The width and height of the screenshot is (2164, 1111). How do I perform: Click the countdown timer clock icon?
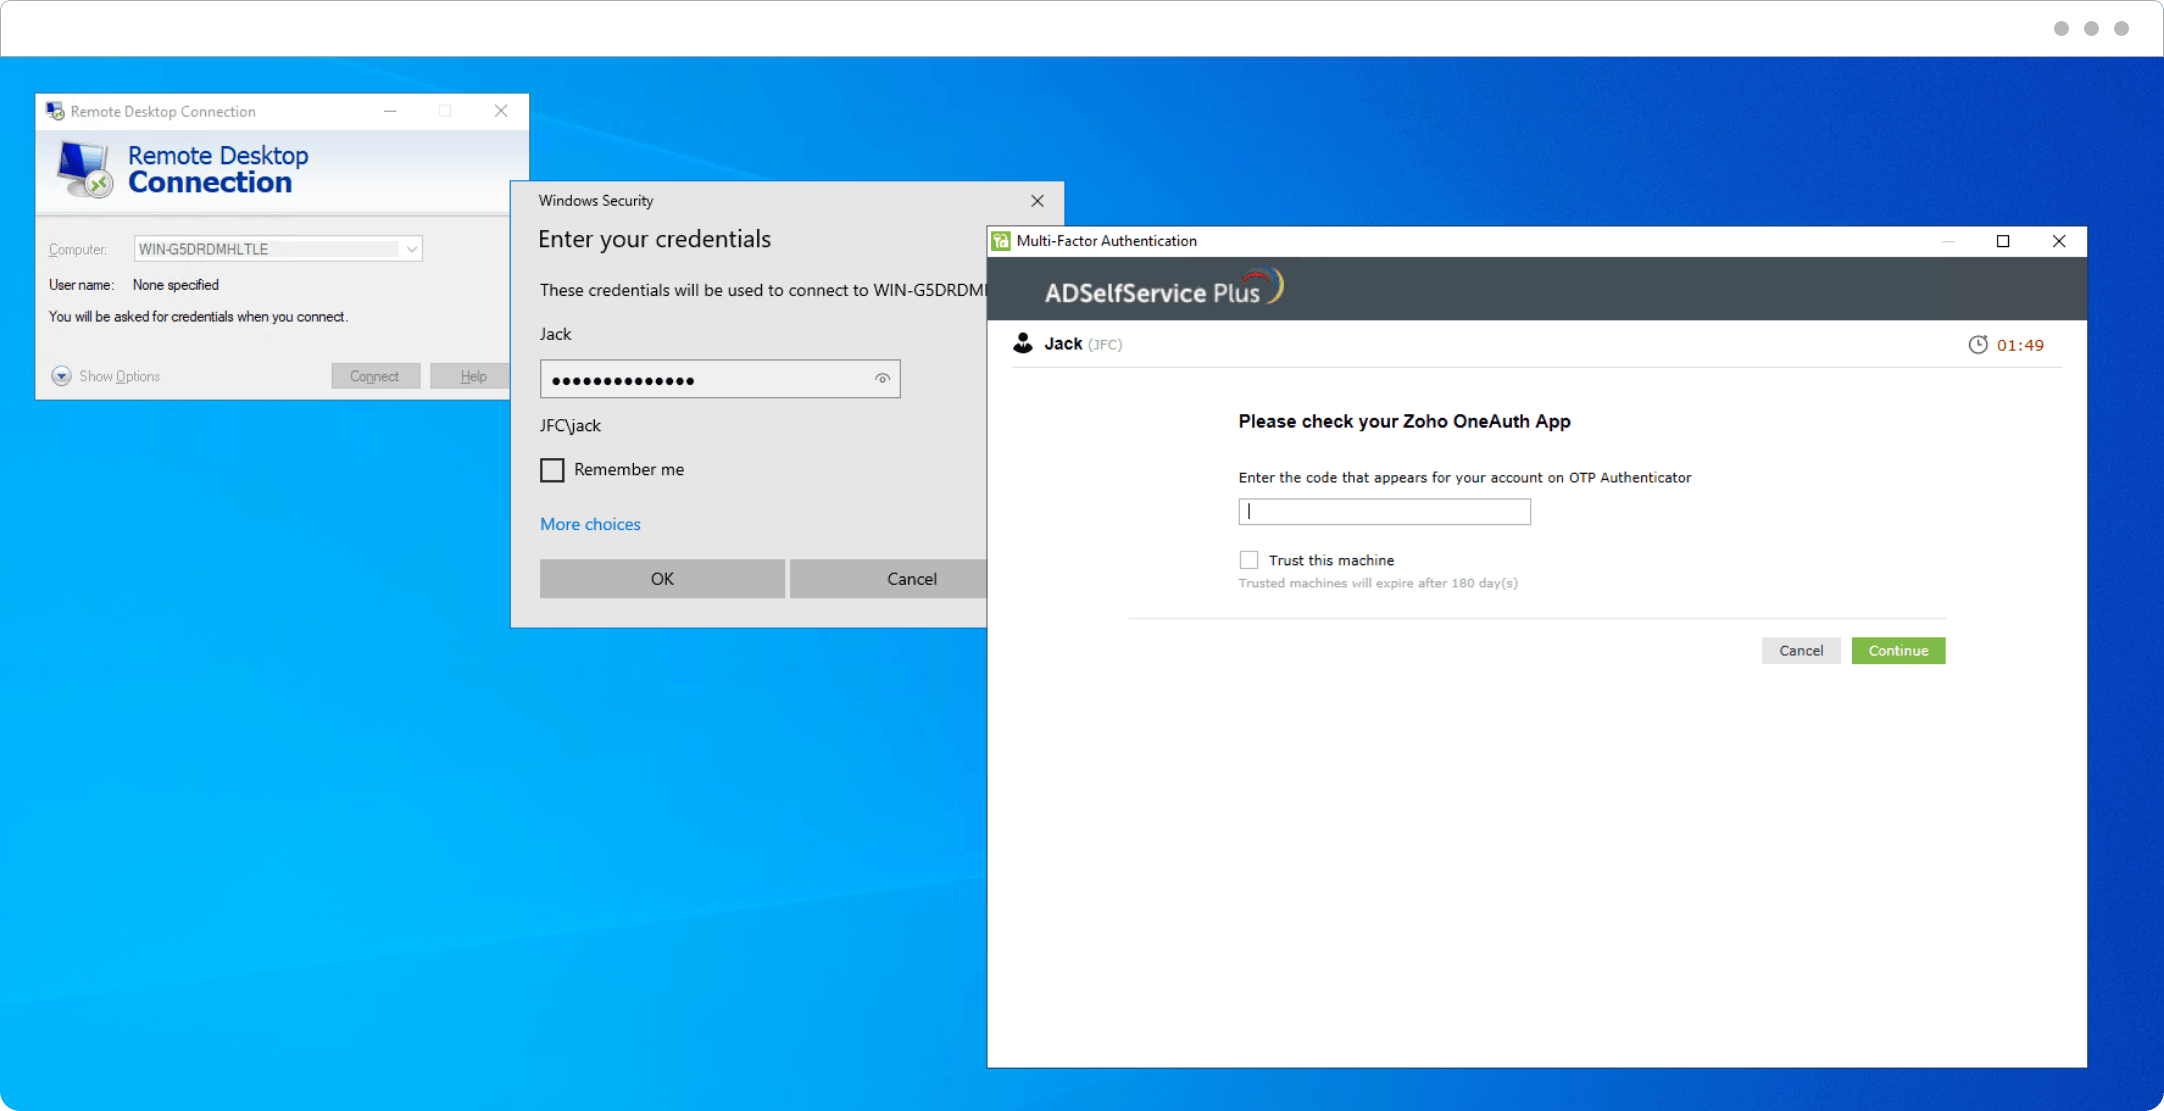point(1977,345)
